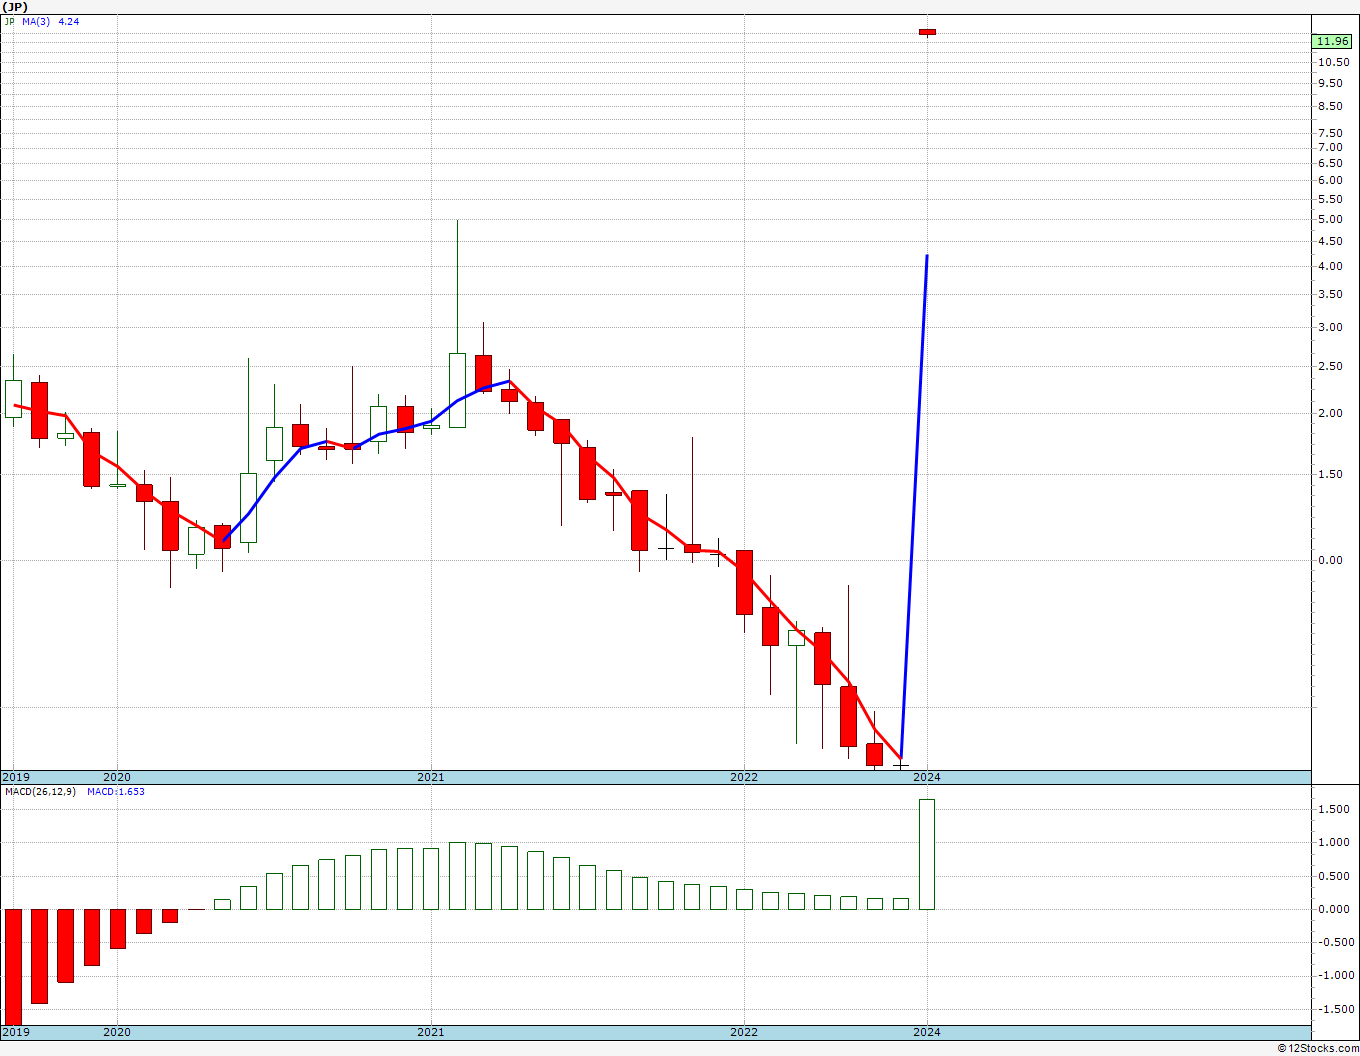Click the early-2021 candle with wick reaching 5.00
This screenshot has width=1360, height=1056.
[x=457, y=390]
